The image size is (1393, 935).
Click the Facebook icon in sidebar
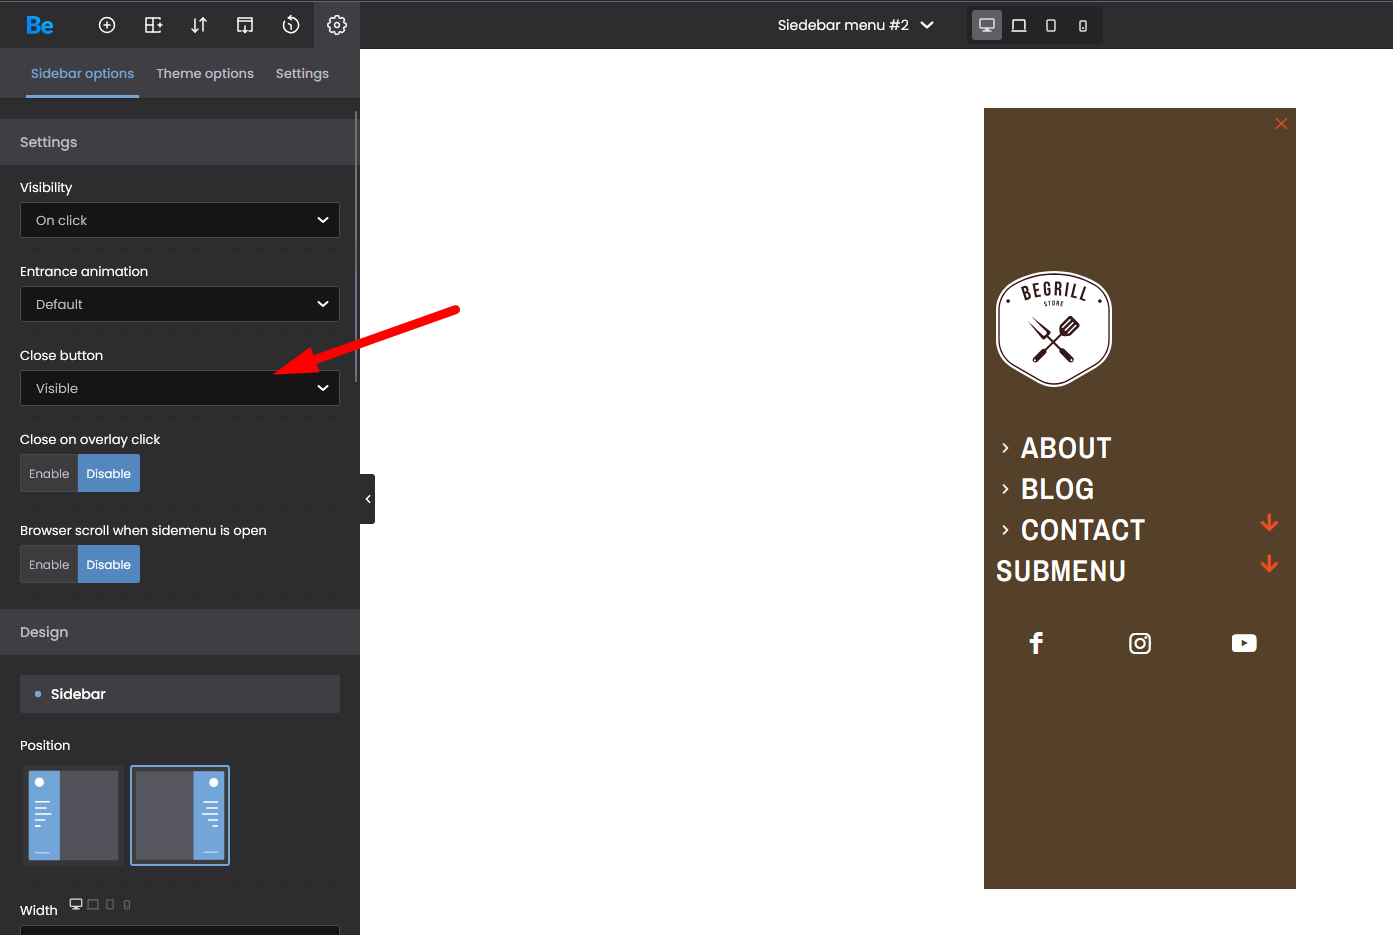tap(1036, 643)
